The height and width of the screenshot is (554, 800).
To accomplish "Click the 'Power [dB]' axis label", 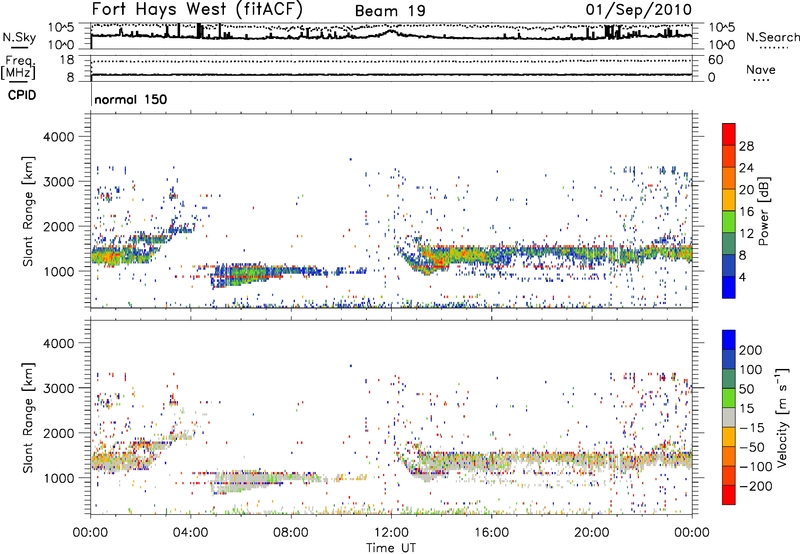I will pos(764,211).
